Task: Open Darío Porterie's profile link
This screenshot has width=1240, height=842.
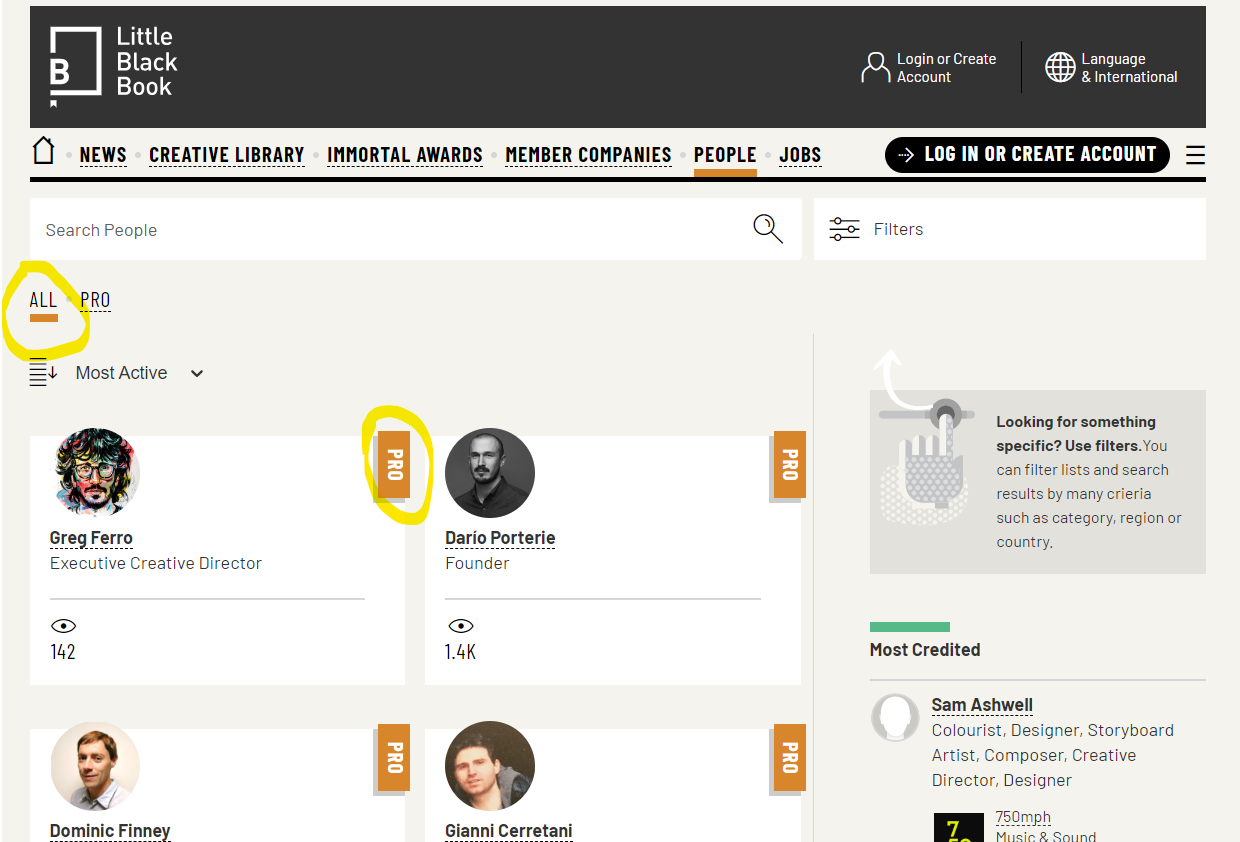Action: pos(500,538)
